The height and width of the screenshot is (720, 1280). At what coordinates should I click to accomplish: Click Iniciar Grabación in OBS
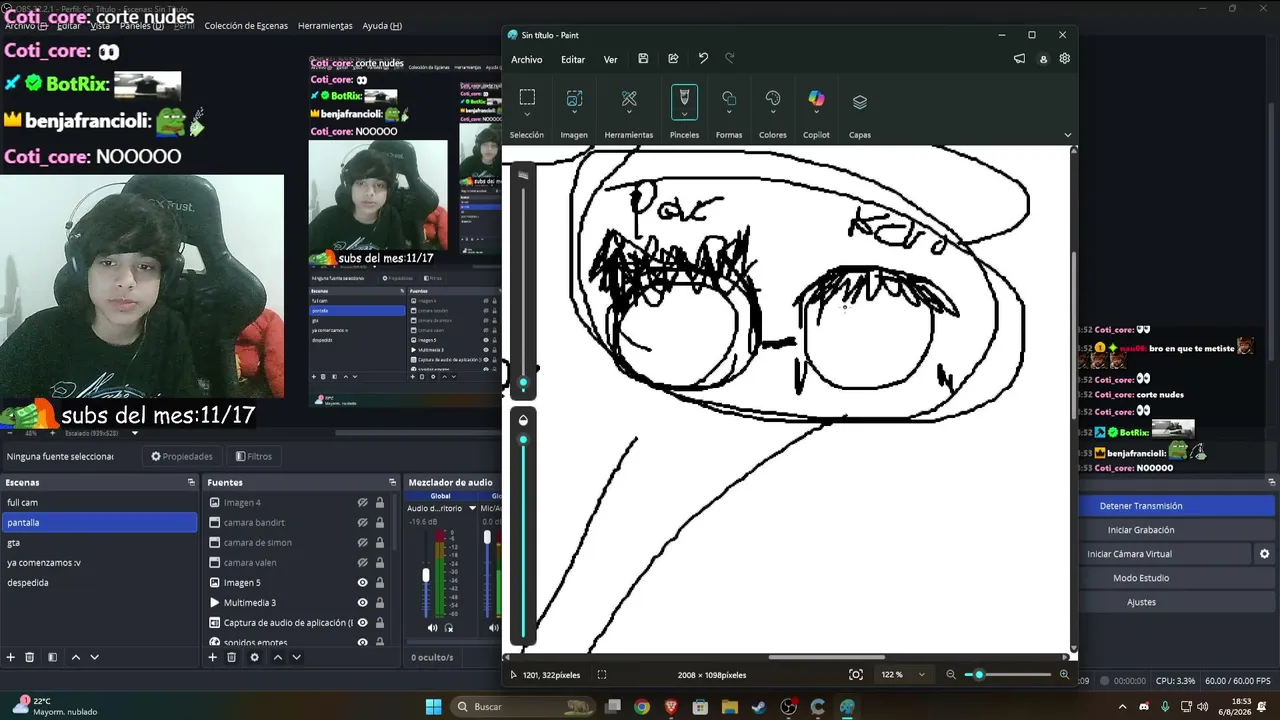(x=1141, y=530)
